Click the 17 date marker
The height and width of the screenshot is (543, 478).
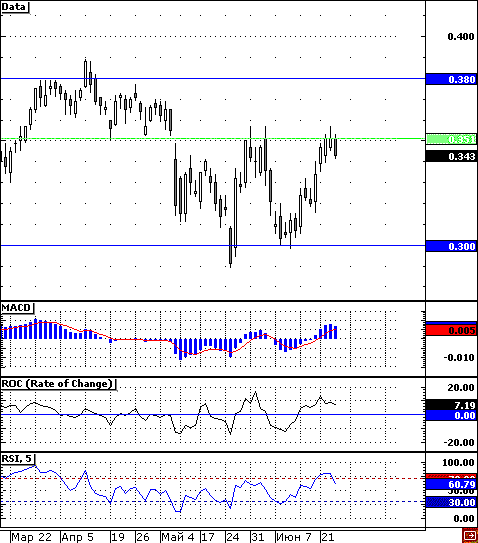(x=208, y=537)
